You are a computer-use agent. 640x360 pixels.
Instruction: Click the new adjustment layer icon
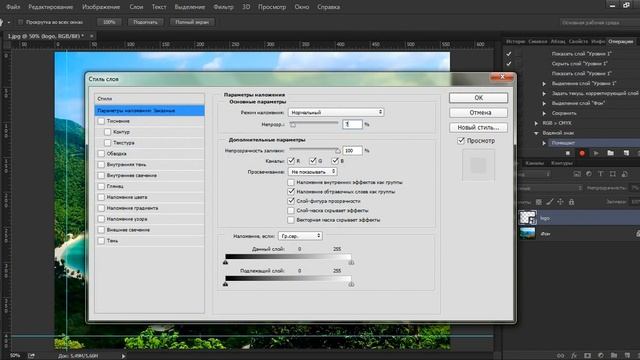601,356
